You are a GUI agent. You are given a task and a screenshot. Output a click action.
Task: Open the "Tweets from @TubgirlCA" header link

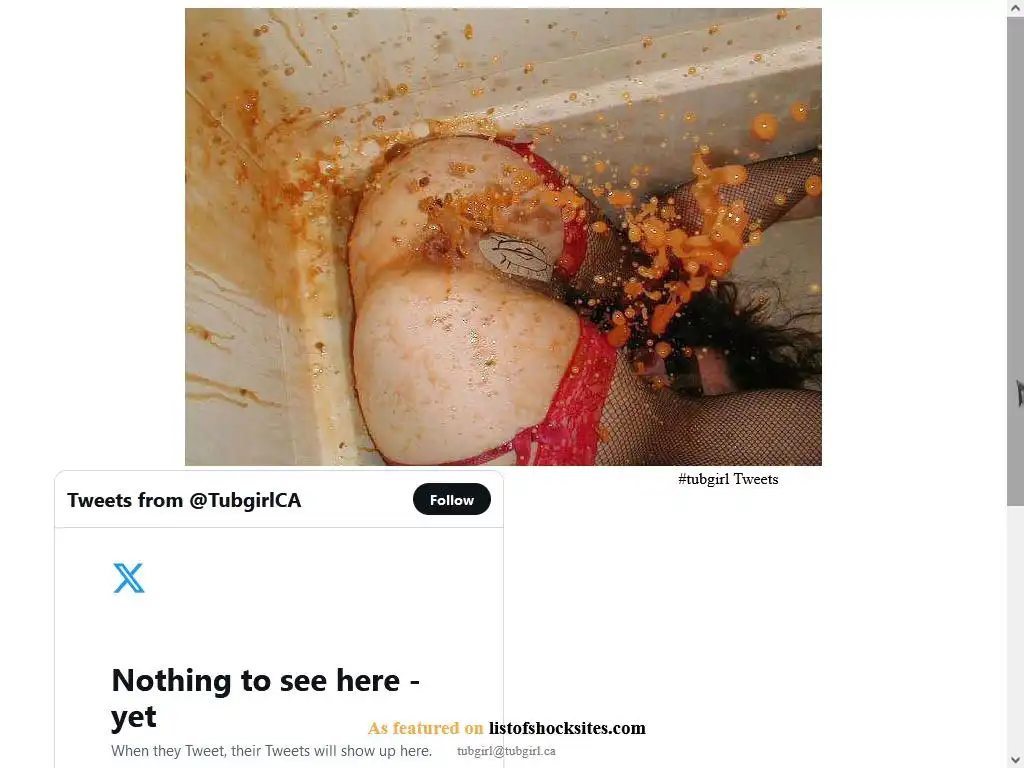[184, 500]
